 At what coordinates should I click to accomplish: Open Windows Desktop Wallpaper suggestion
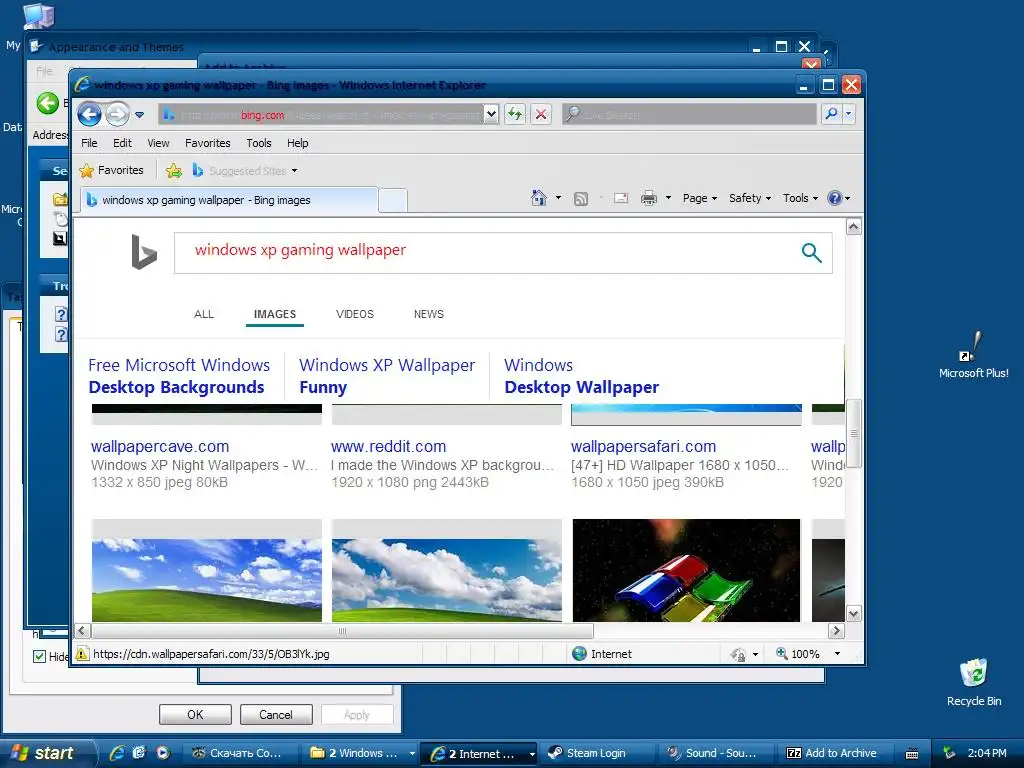coord(581,376)
